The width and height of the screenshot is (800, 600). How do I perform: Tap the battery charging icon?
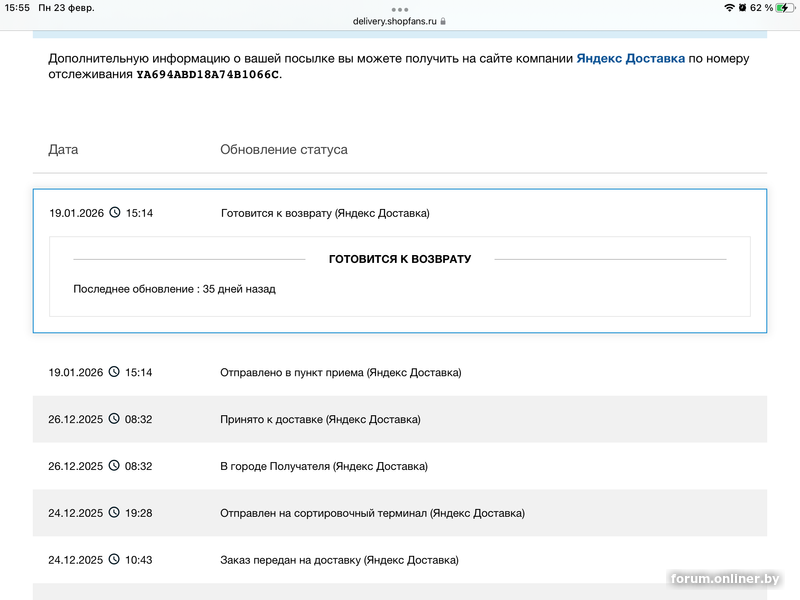[x=785, y=8]
